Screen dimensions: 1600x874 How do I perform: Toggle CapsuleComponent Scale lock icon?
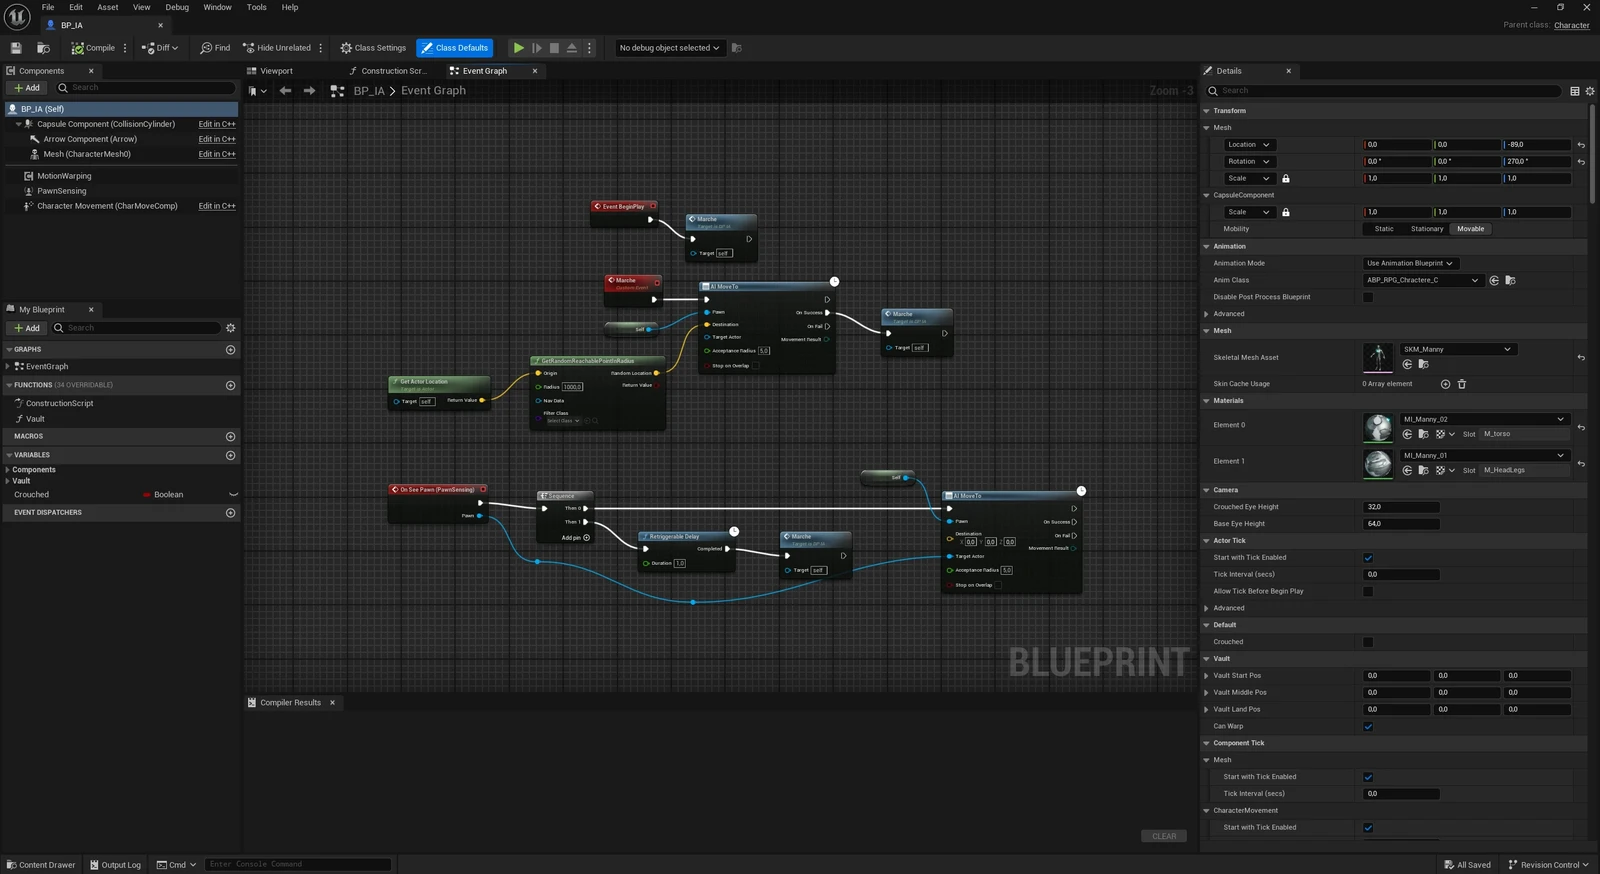tap(1286, 212)
